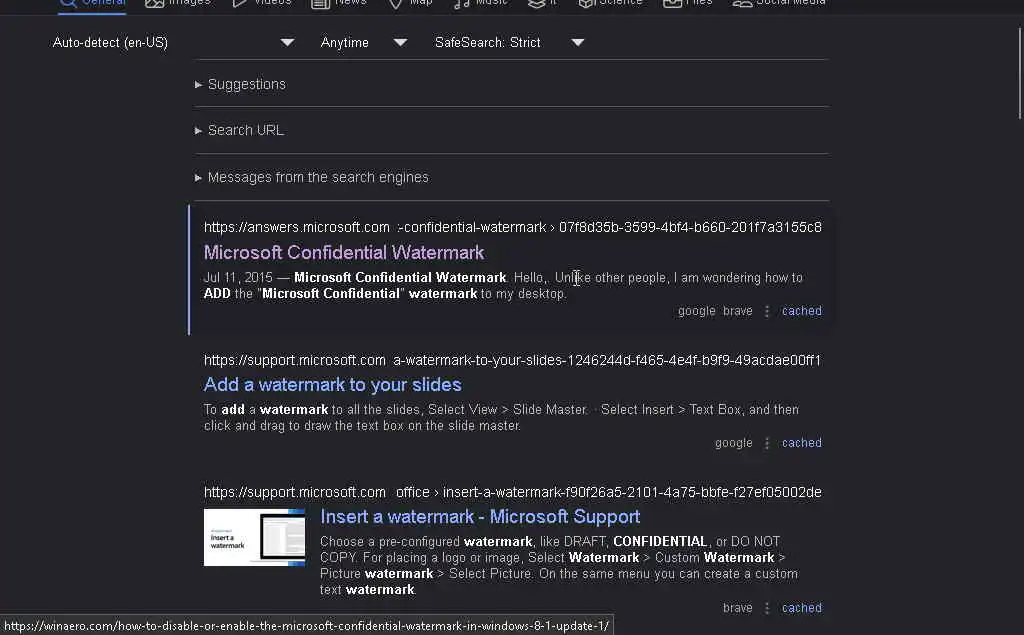Expand the Suggestions section
Image resolution: width=1024 pixels, height=635 pixels.
(x=240, y=84)
